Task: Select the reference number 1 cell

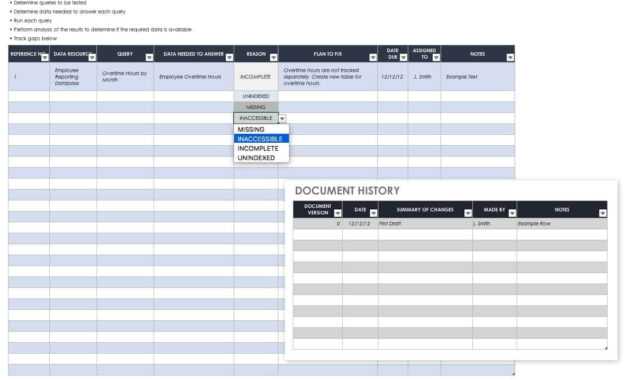Action: 29,77
